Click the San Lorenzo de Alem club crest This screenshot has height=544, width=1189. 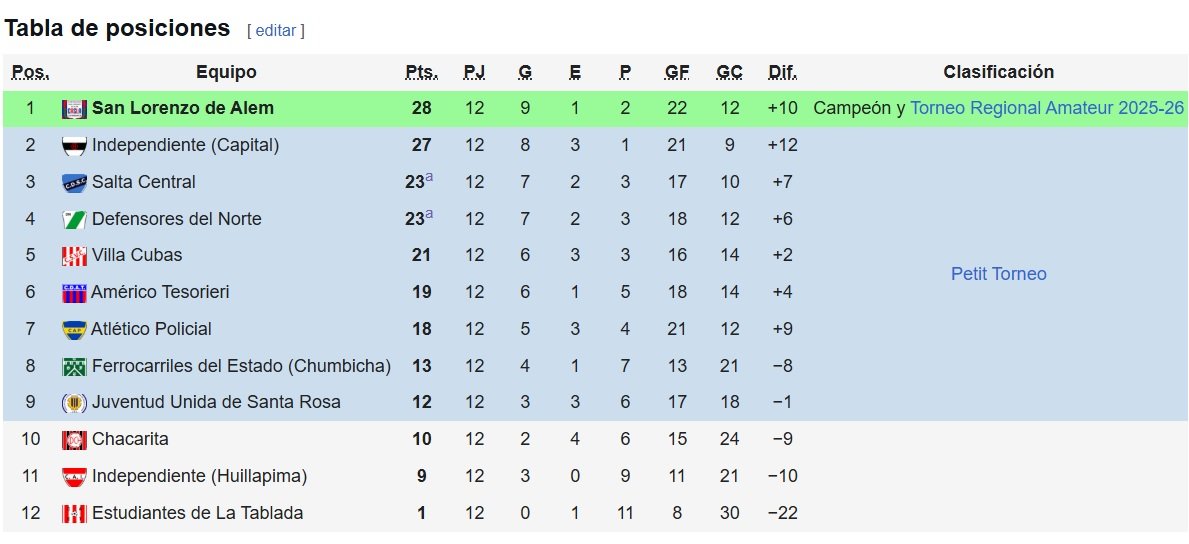point(74,108)
